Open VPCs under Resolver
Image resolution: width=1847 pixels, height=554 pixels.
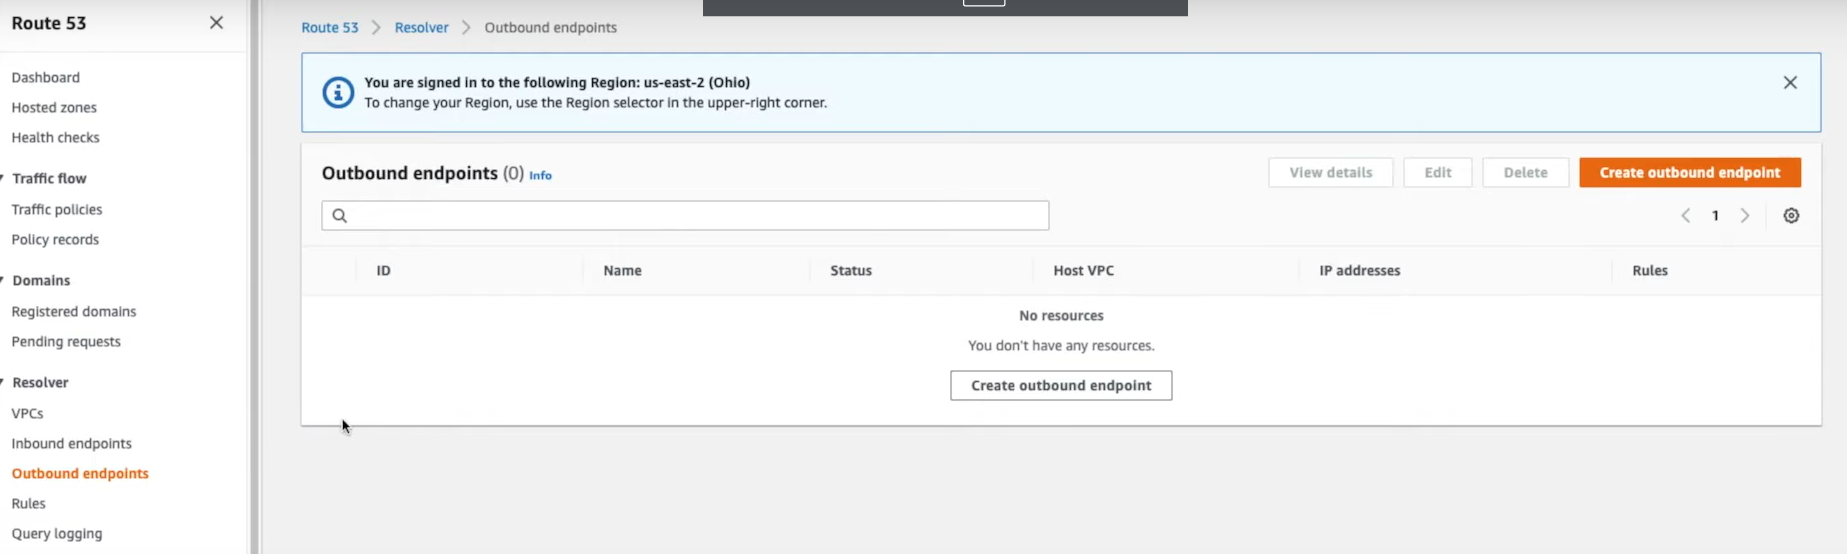(x=27, y=413)
